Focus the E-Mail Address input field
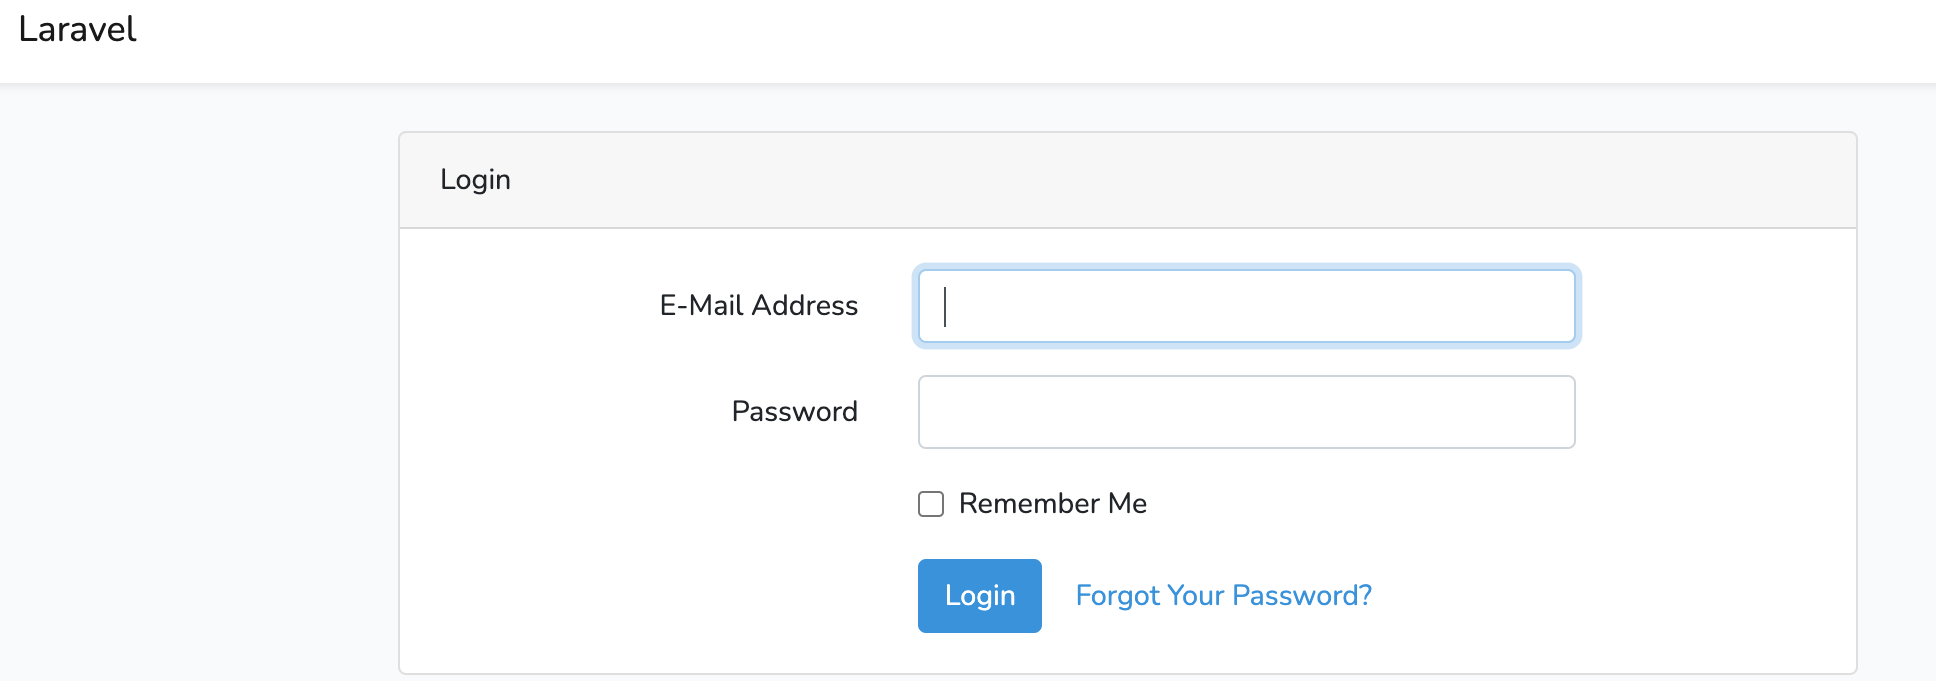Screen dimensions: 1936x681 point(1246,306)
